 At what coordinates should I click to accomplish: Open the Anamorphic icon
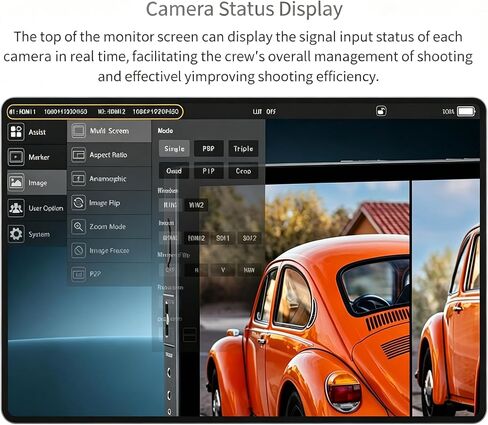point(79,179)
